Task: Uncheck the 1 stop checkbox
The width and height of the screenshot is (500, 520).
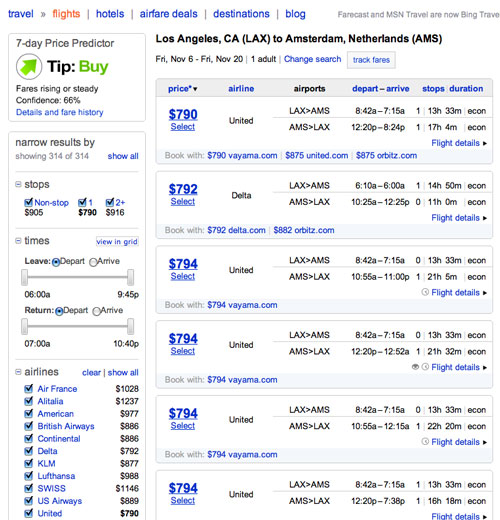Action: click(82, 202)
